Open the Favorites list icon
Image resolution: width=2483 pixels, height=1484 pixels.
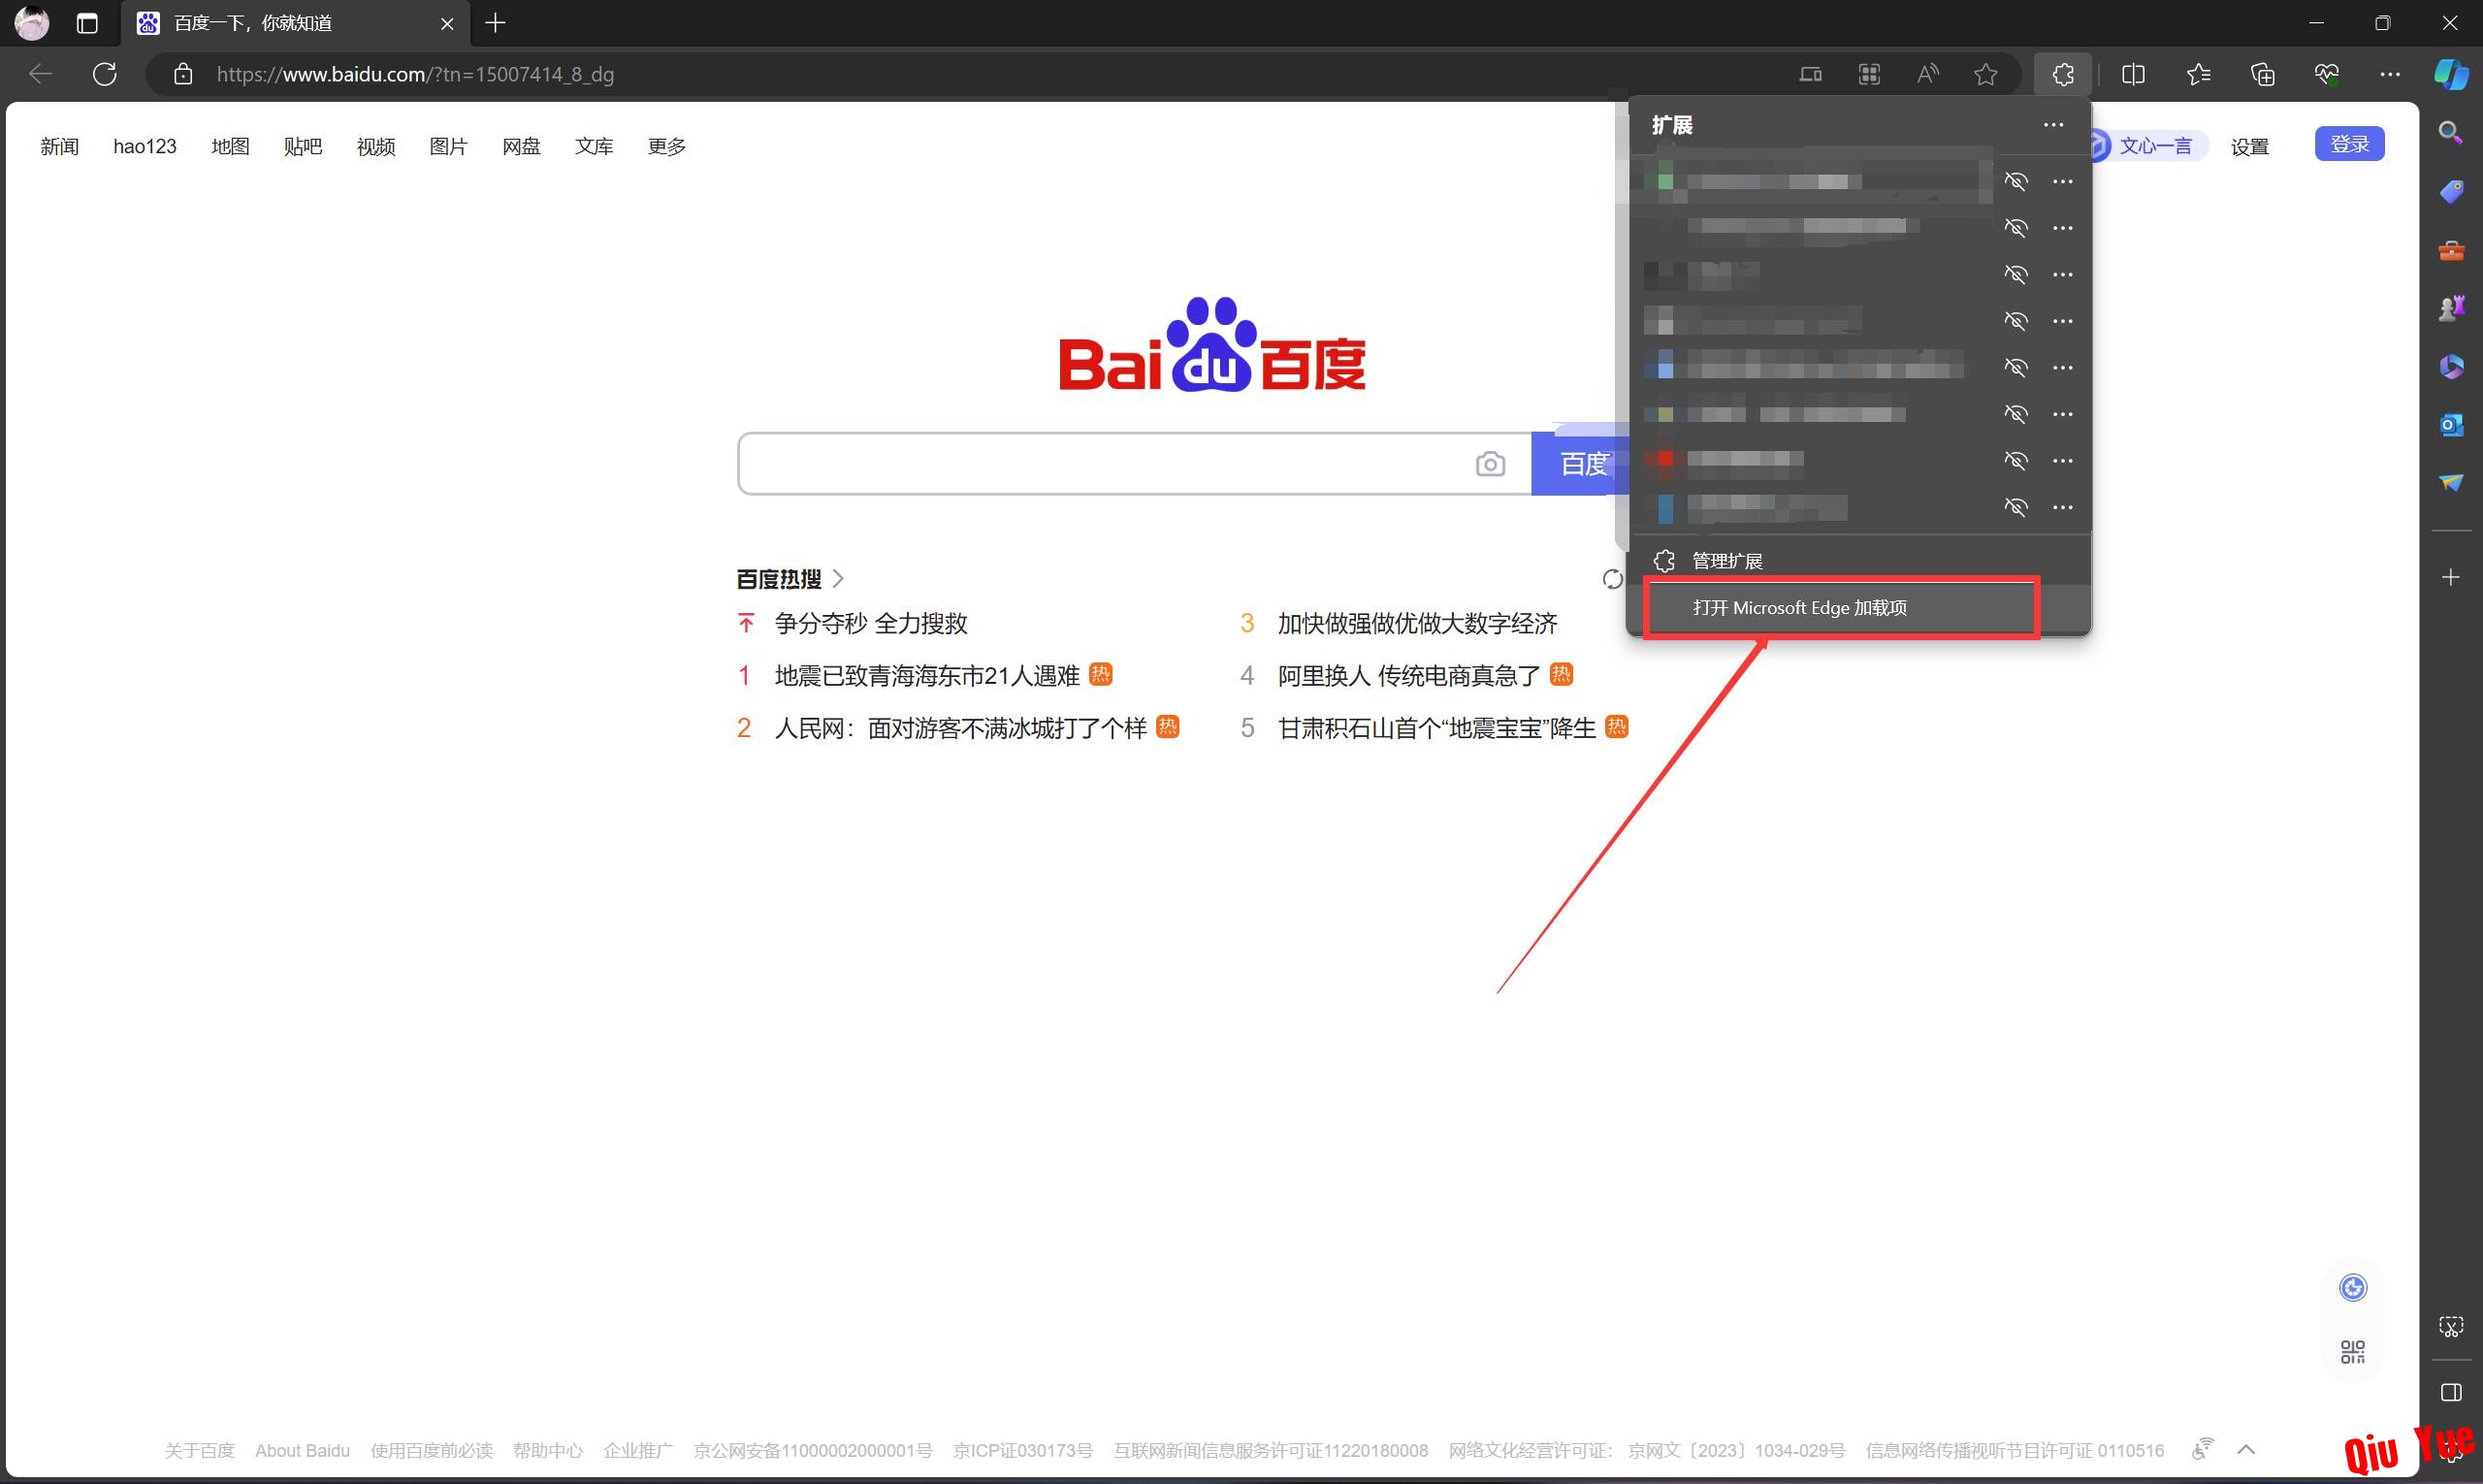point(2198,74)
